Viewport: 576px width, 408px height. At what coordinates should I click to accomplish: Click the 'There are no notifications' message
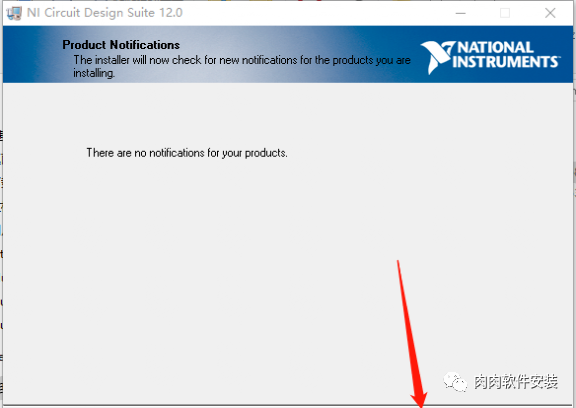[187, 153]
